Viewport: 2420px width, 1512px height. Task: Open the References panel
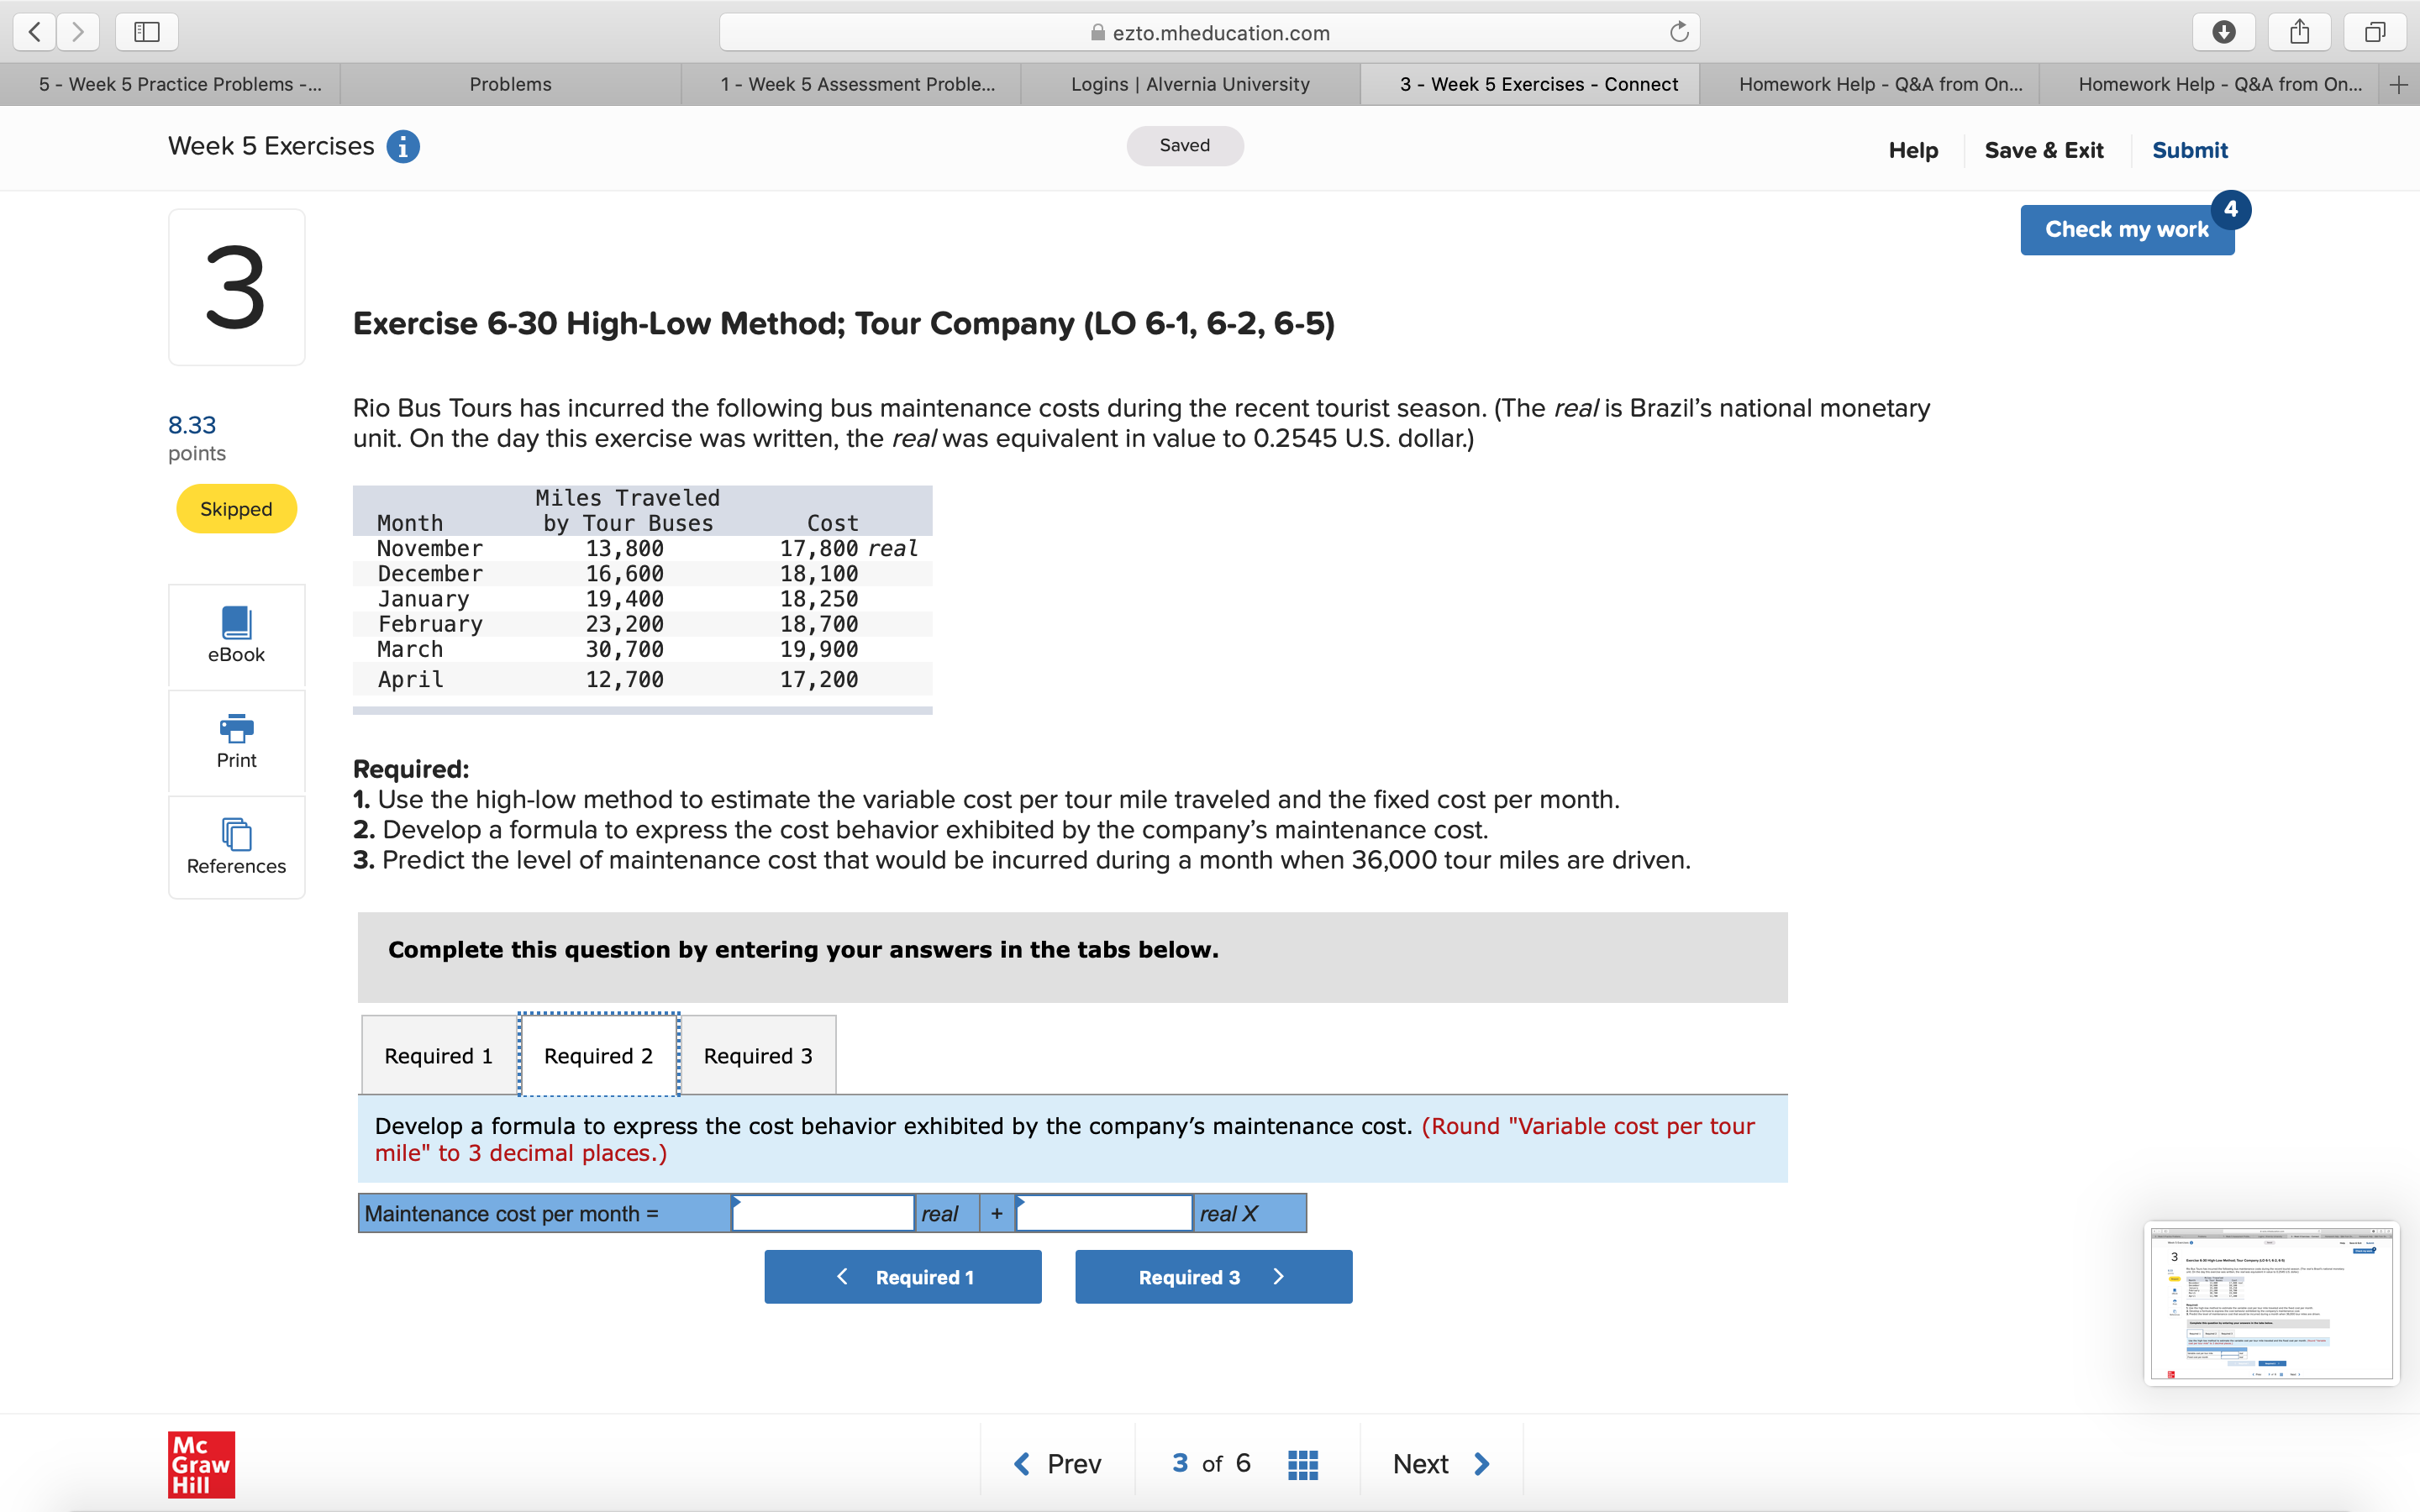pos(236,846)
